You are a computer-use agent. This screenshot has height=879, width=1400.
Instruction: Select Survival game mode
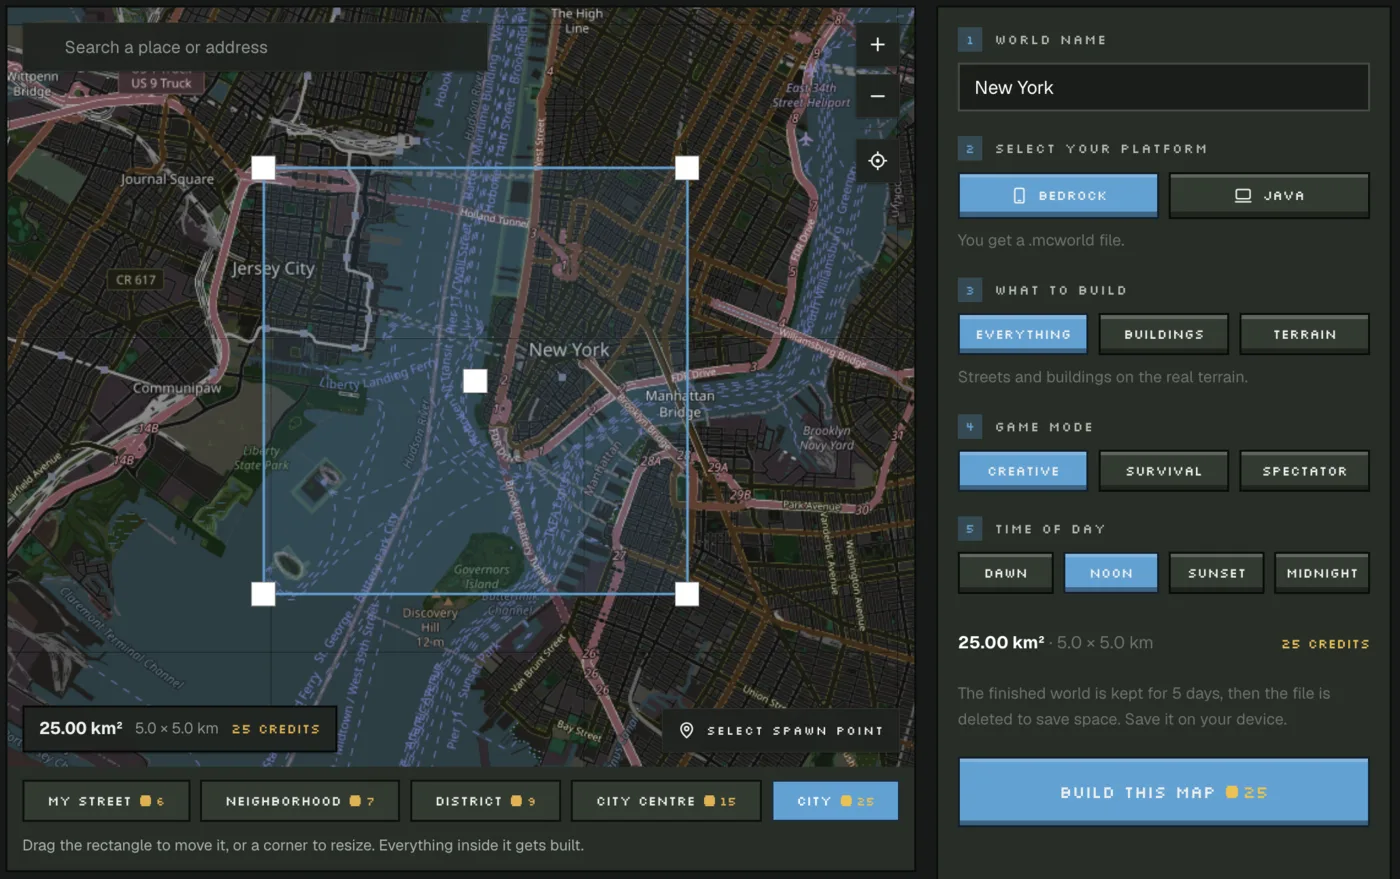point(1164,471)
